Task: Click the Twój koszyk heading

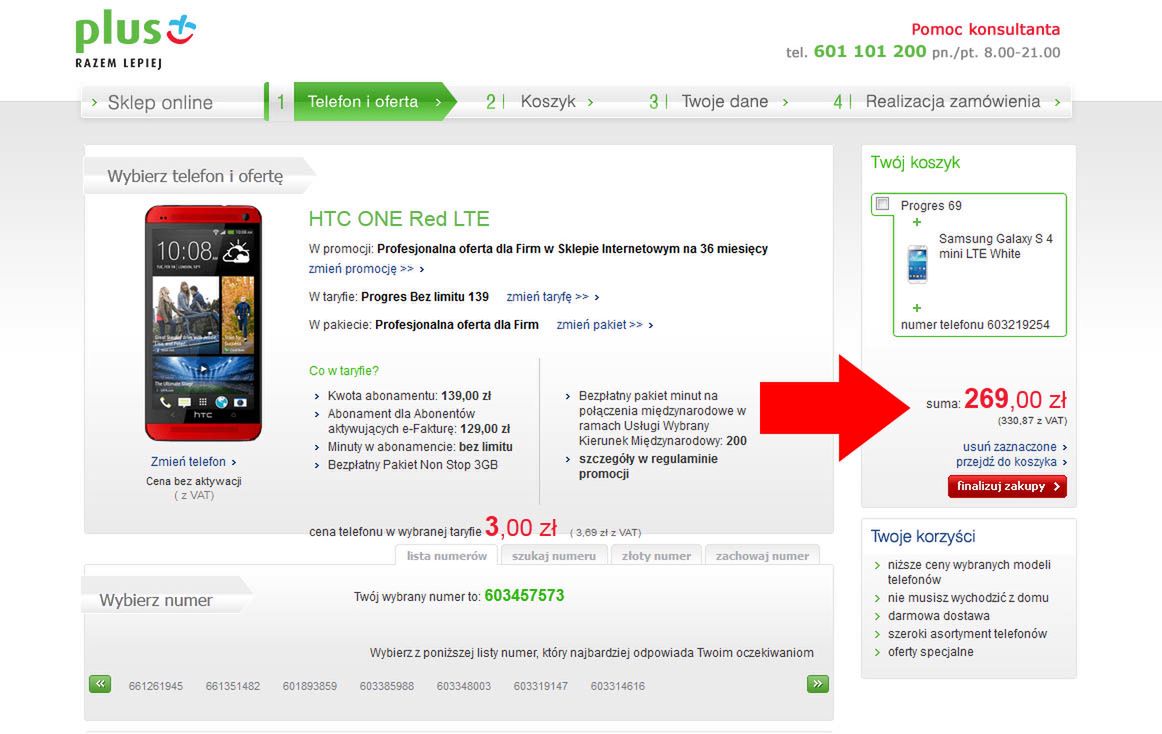Action: tap(915, 162)
